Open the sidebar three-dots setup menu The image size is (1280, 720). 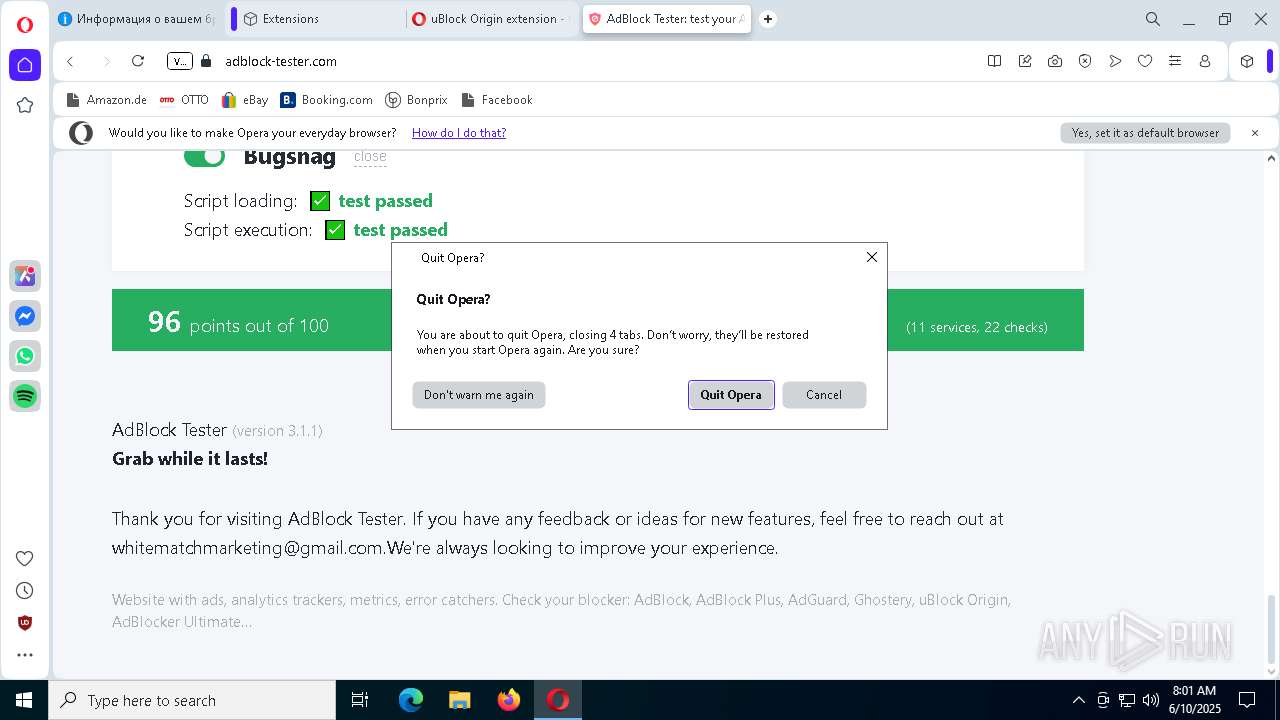click(x=25, y=655)
